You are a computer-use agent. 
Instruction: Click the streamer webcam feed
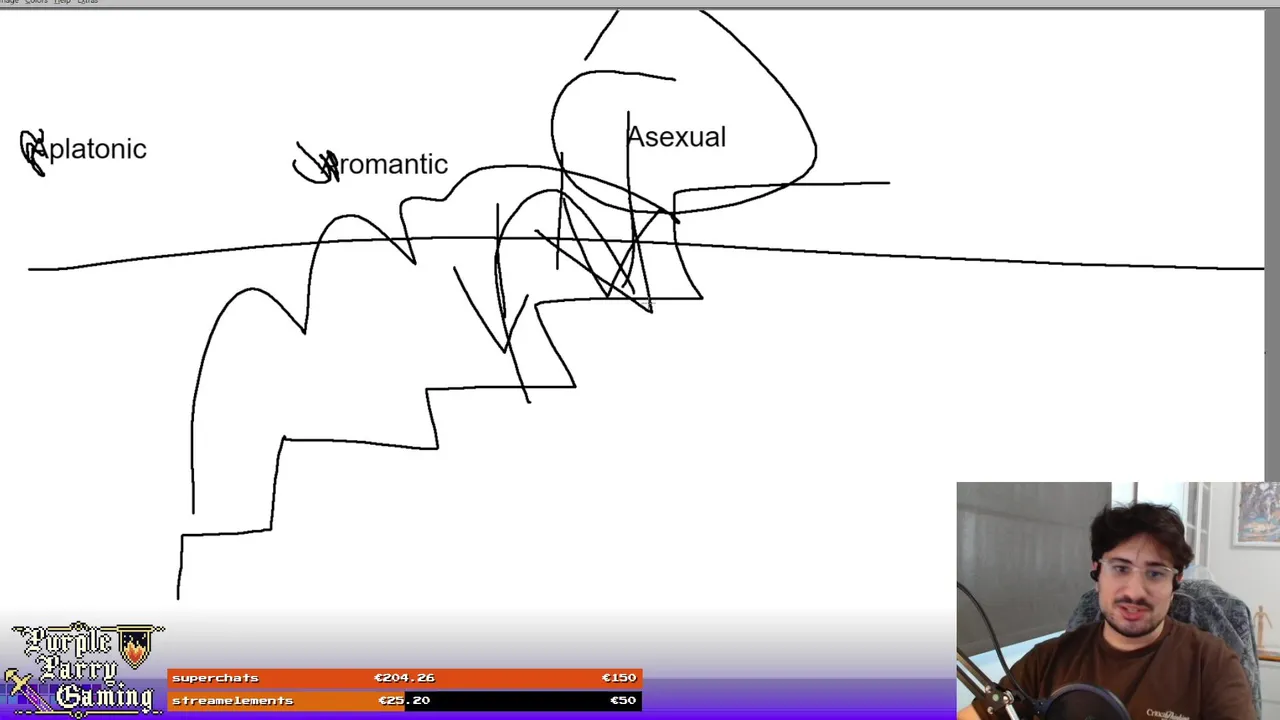point(1118,601)
